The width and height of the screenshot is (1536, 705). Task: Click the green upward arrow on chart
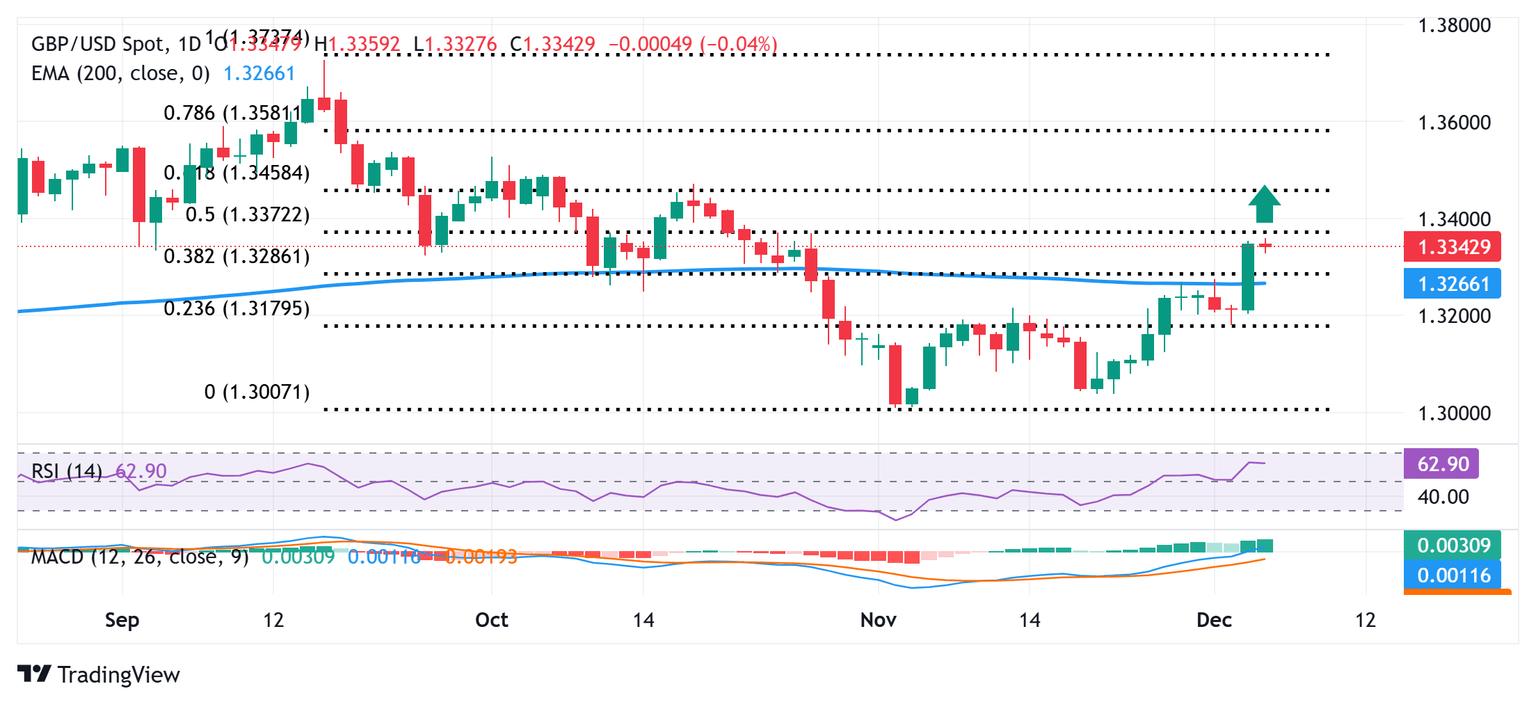click(x=1265, y=204)
